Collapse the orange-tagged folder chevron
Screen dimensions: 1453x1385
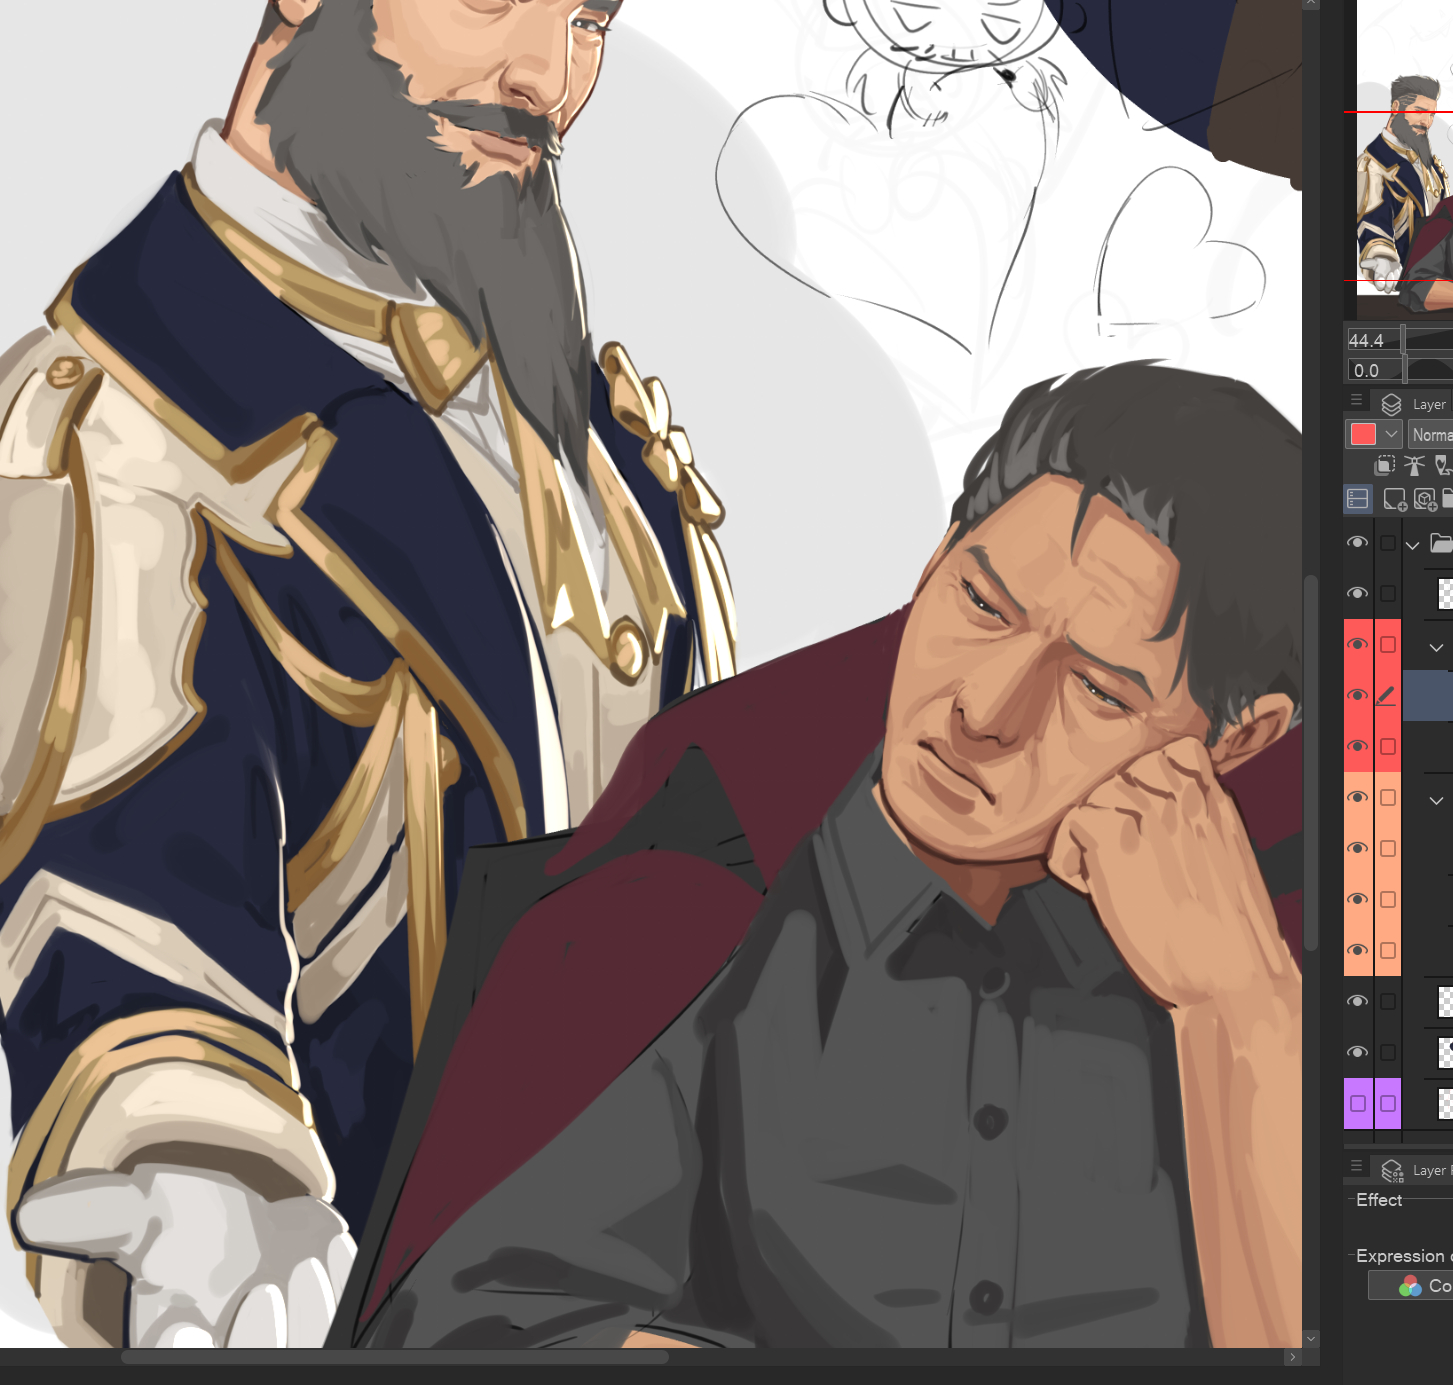(1436, 800)
